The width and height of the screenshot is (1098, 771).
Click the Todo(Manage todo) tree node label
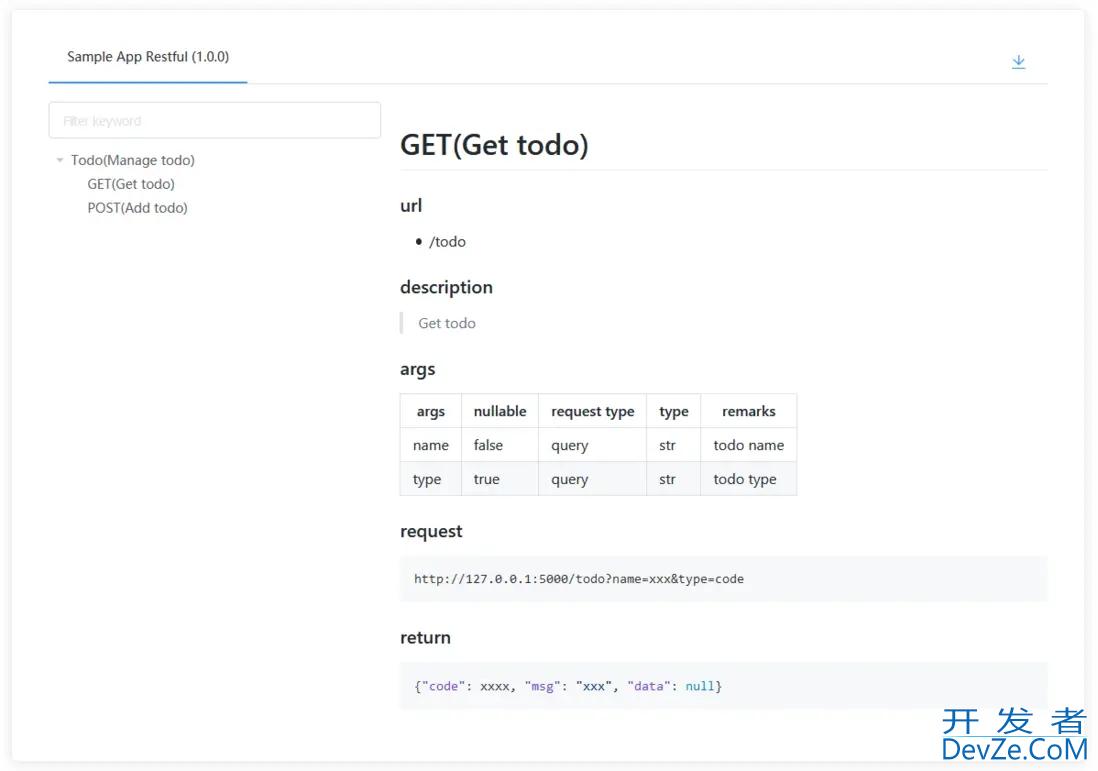132,160
